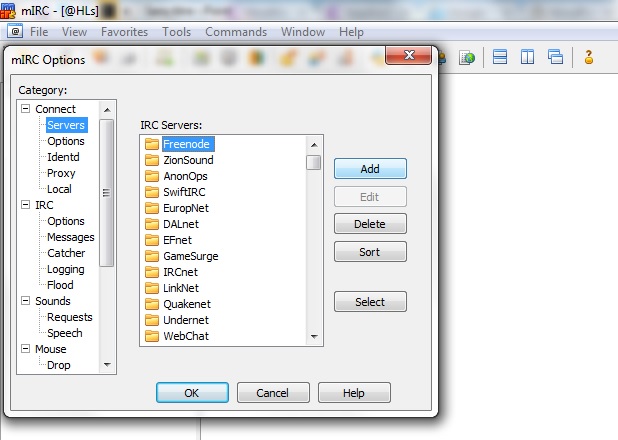Screen dimensions: 618x440
Task: Select Logging in the category tree
Action: tap(66, 269)
